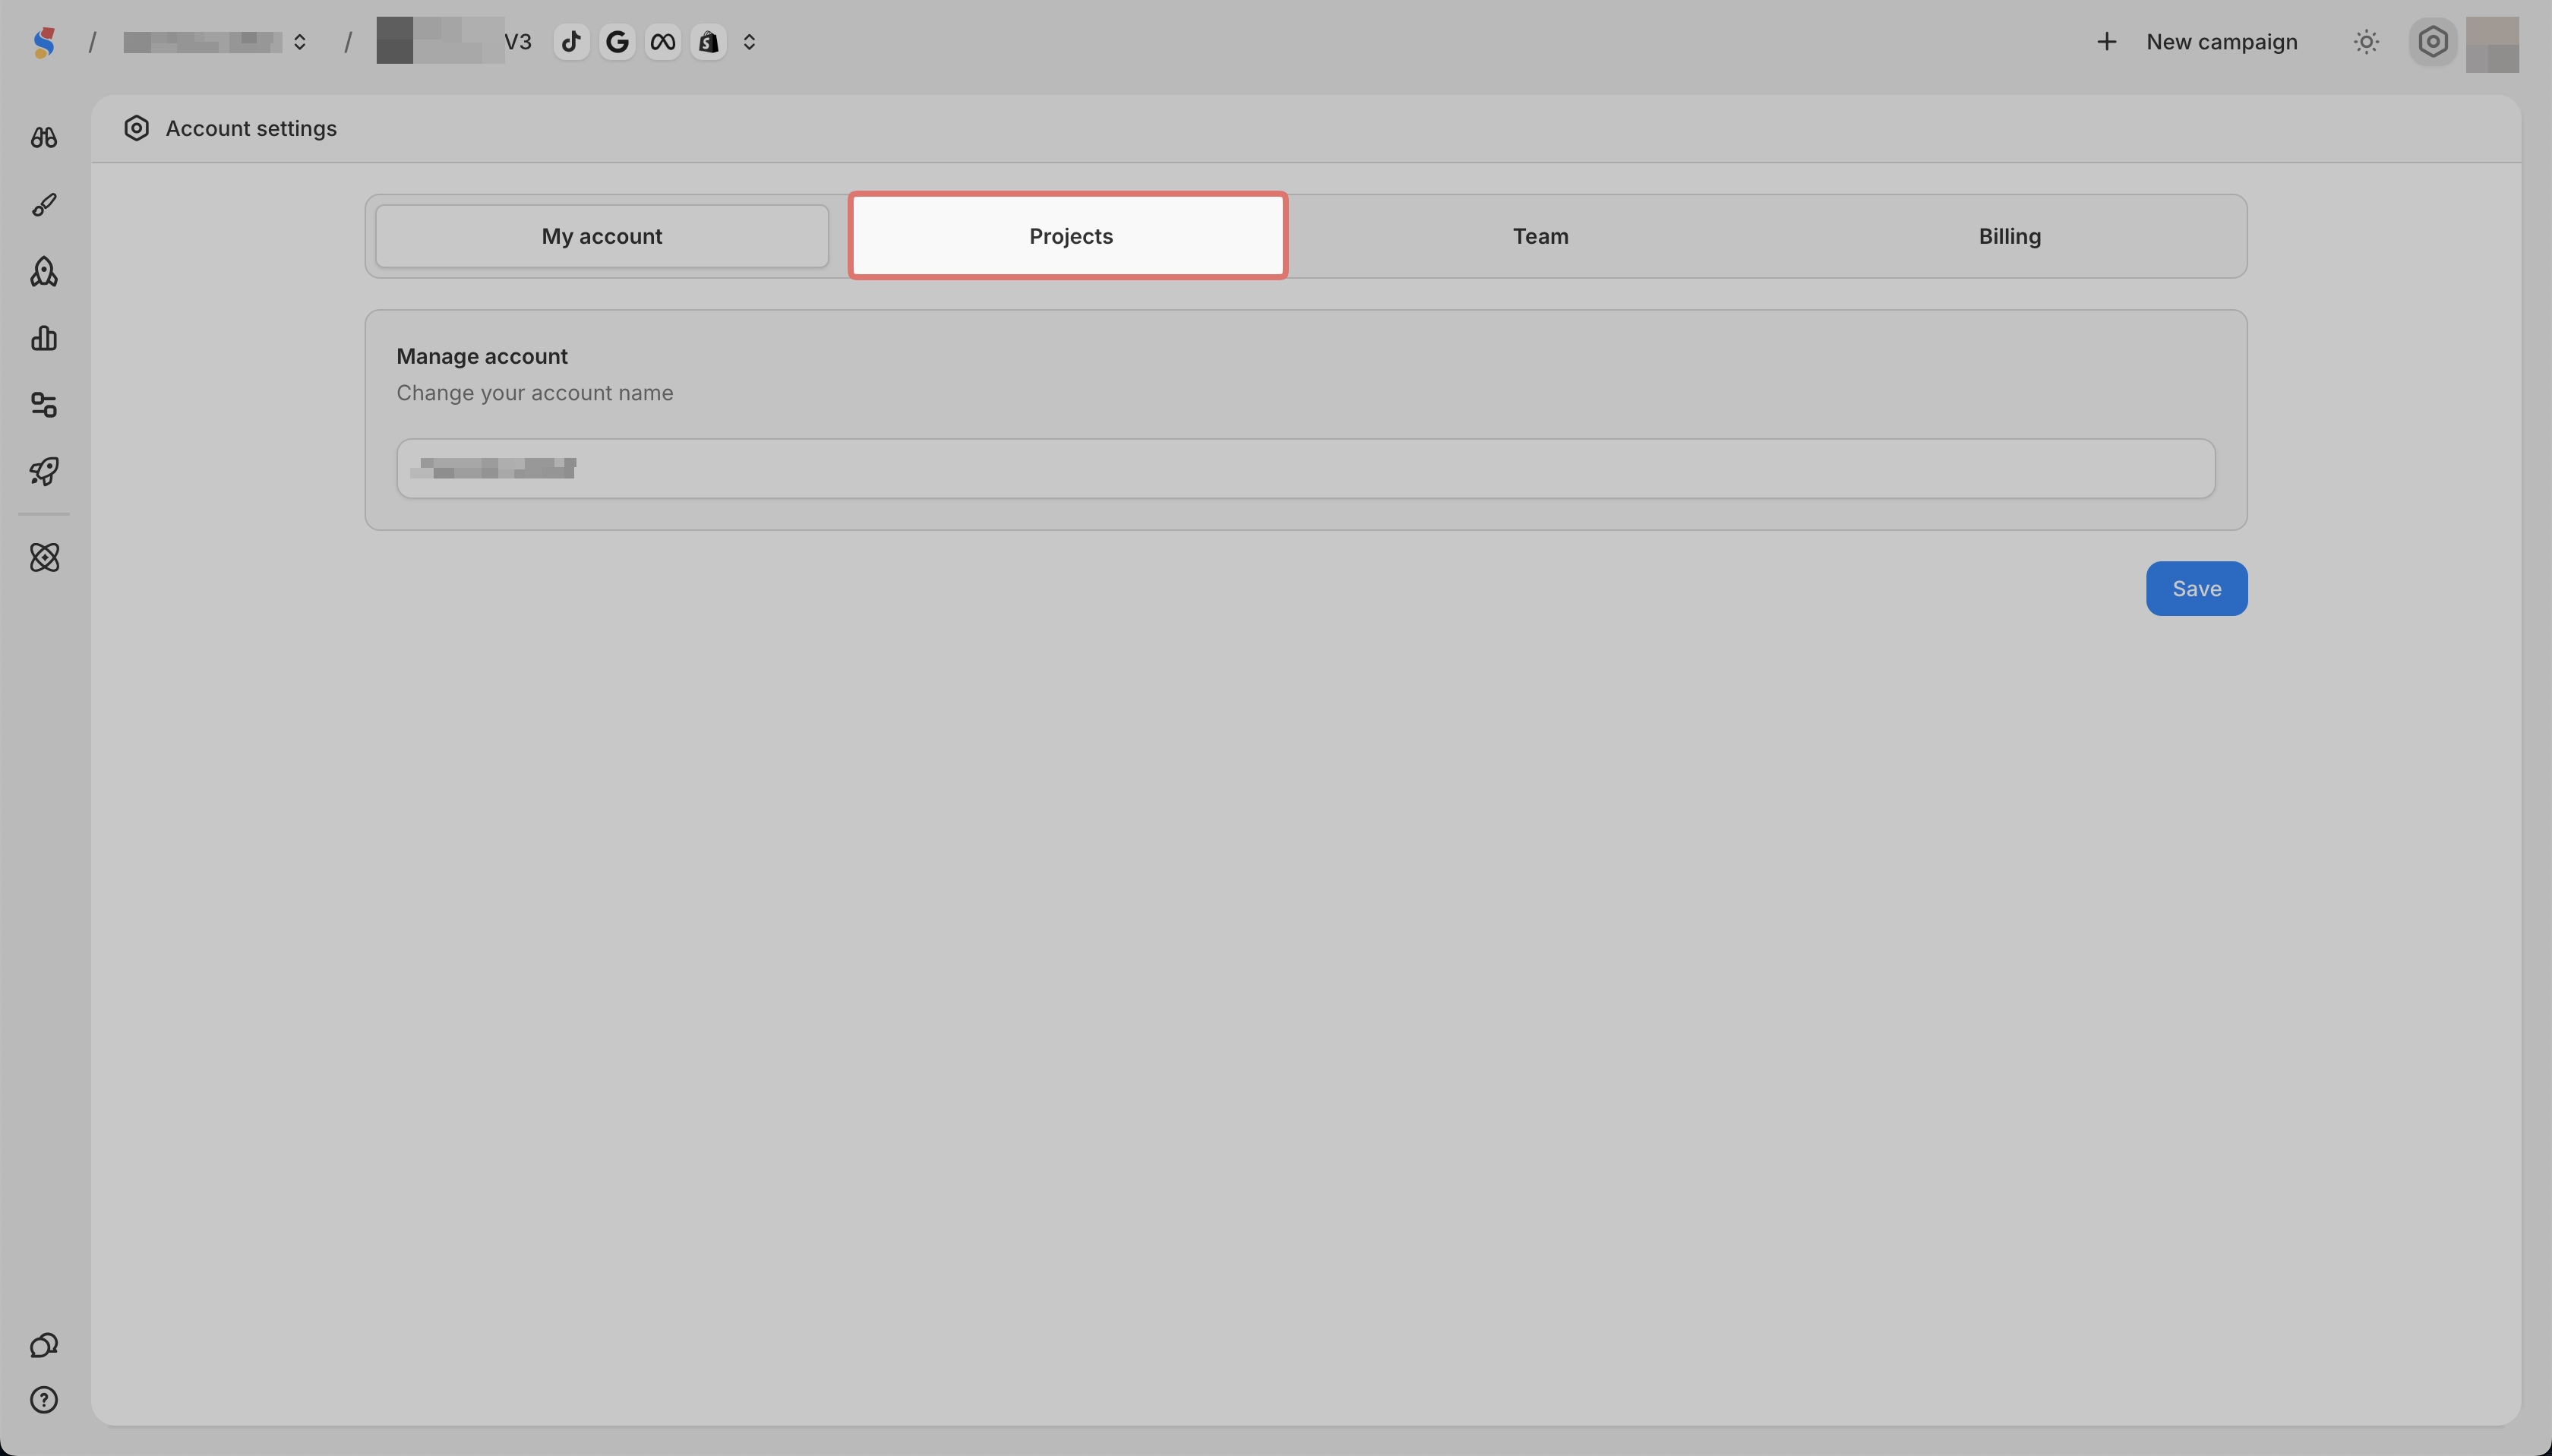2552x1456 pixels.
Task: Click the account name input field
Action: [x=1305, y=469]
